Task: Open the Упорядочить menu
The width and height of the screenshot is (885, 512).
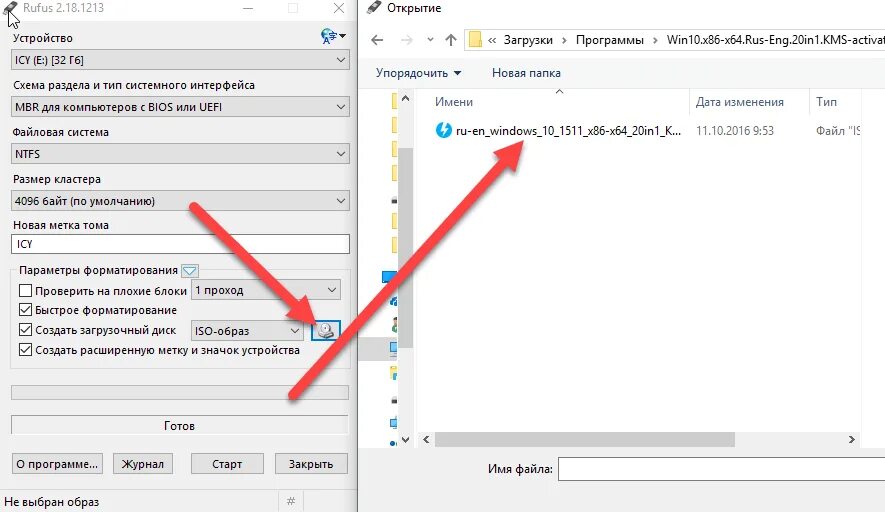Action: (x=418, y=73)
